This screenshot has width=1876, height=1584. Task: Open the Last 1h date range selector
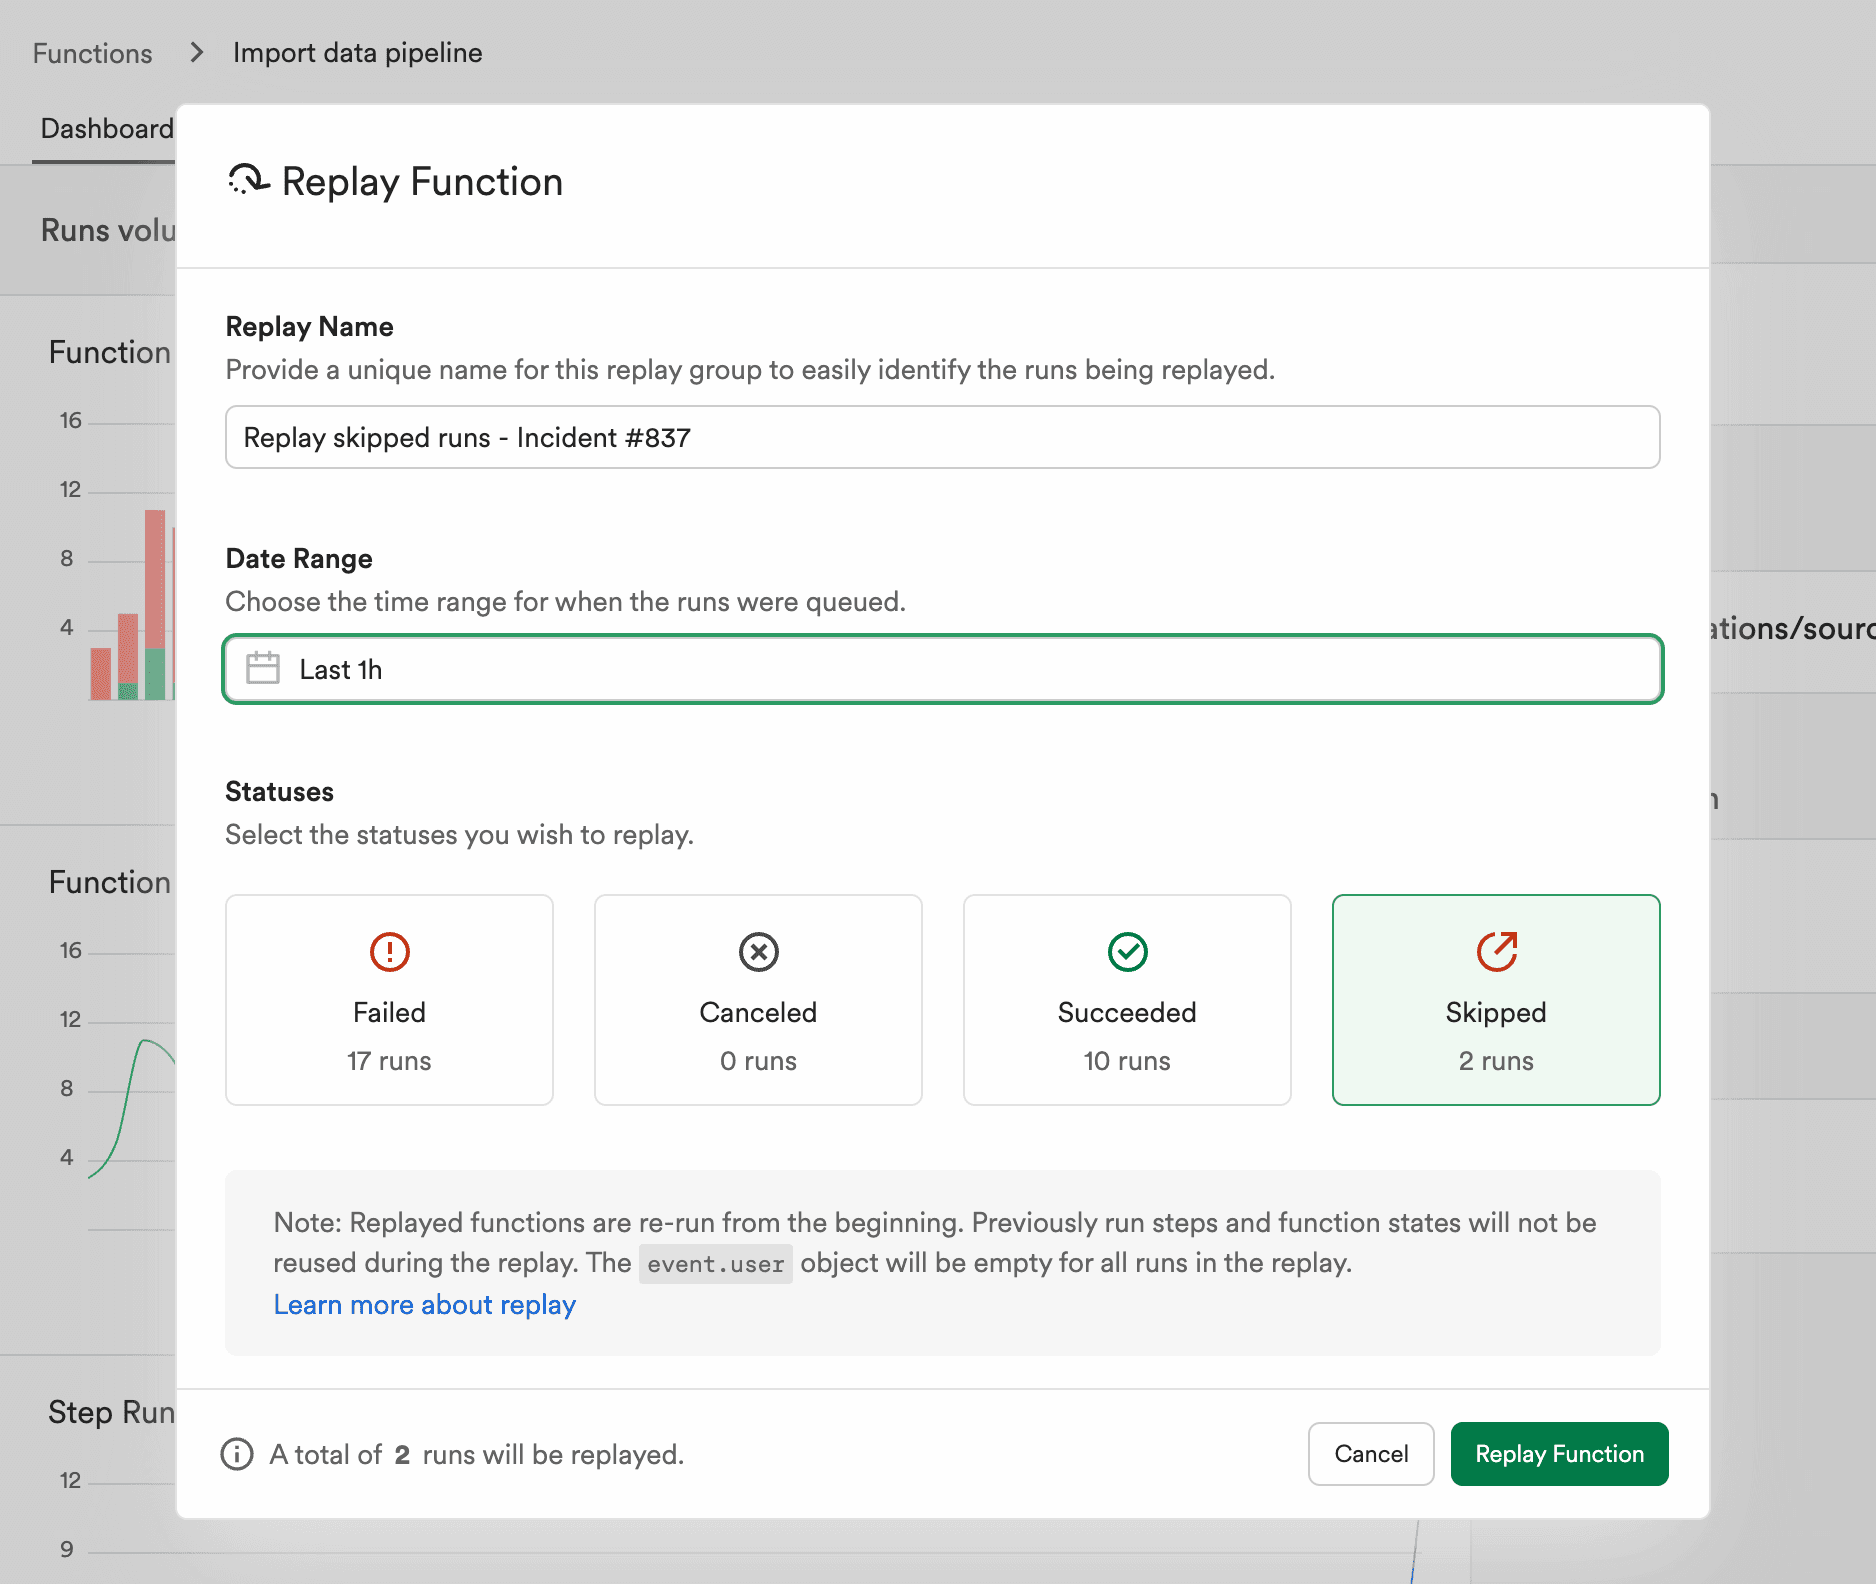point(941,668)
